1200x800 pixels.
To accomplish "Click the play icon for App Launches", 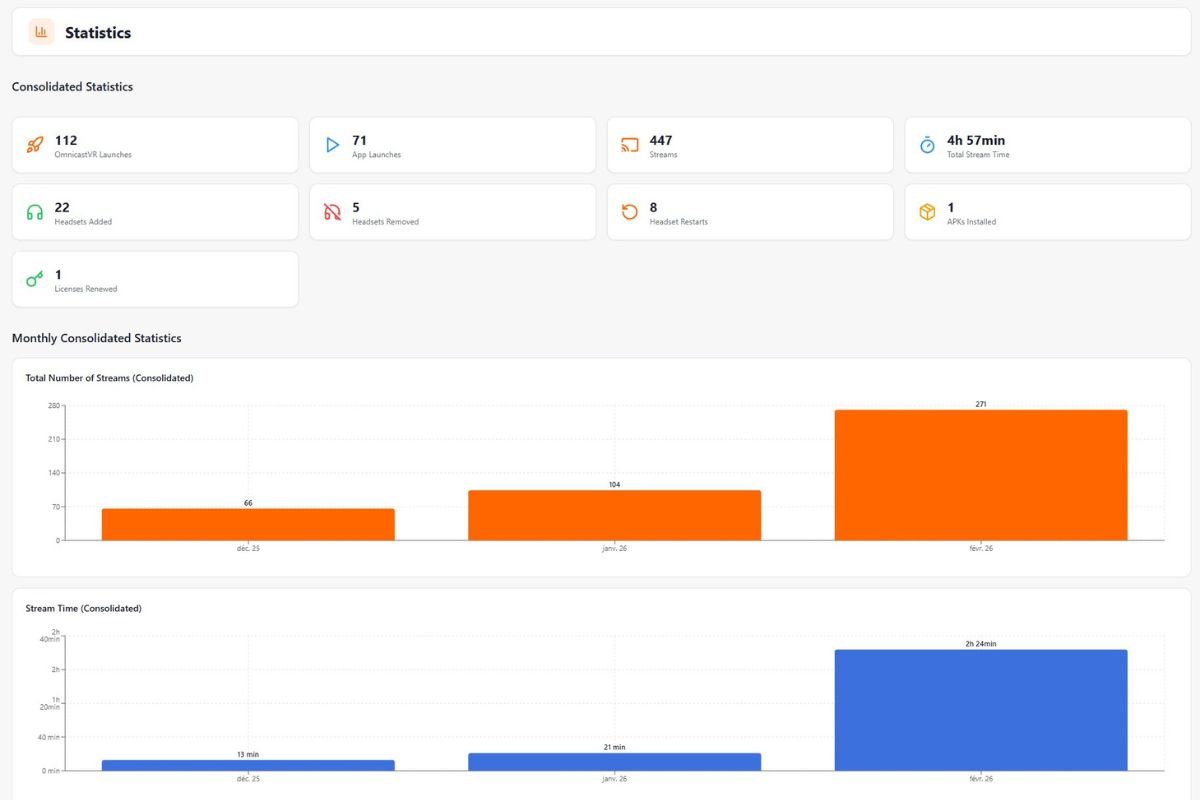I will 332,145.
